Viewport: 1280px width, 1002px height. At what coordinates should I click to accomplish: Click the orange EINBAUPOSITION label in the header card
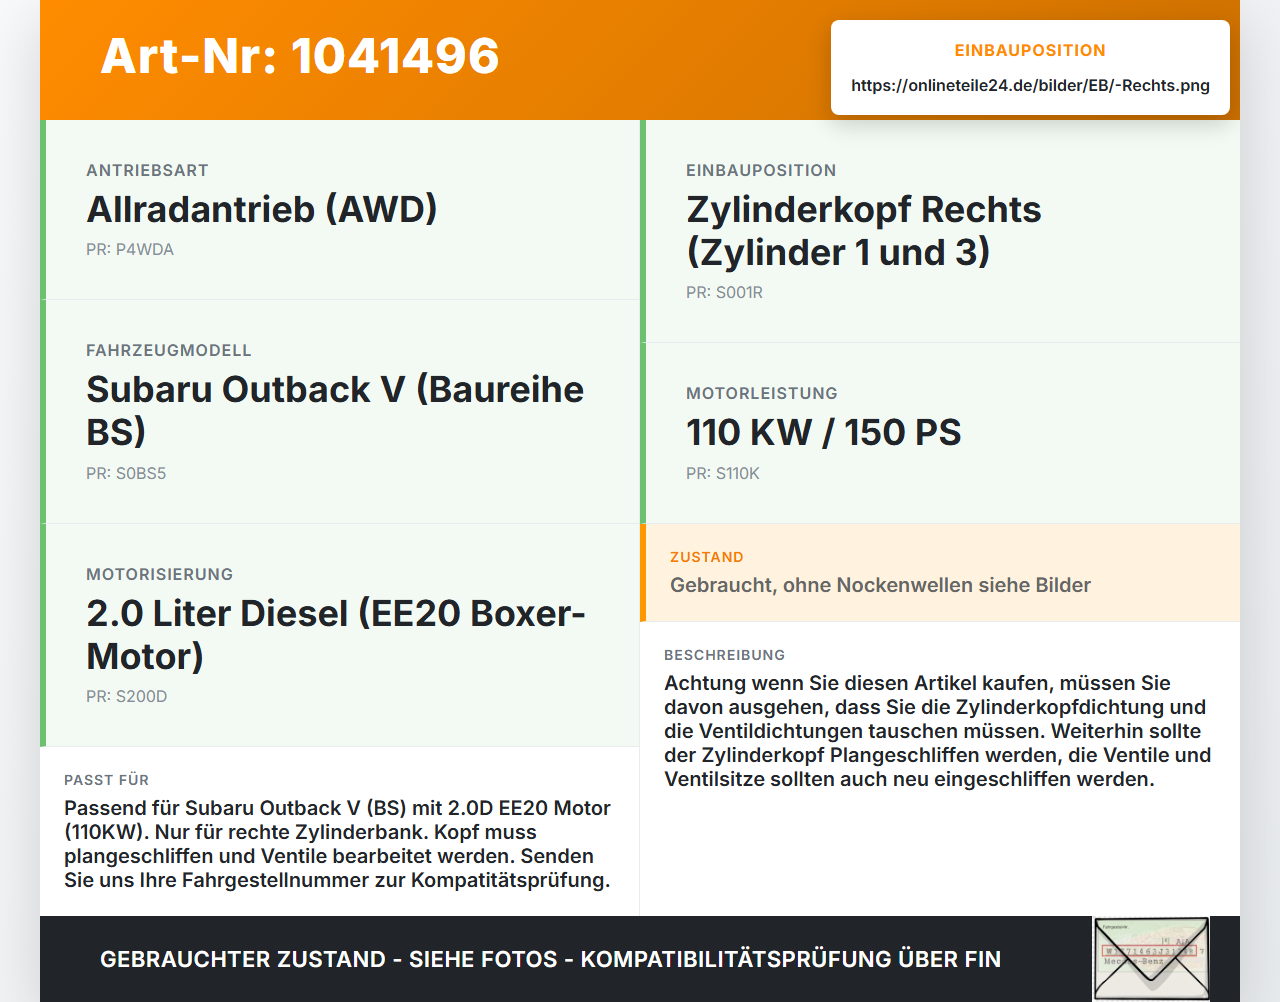1030,50
